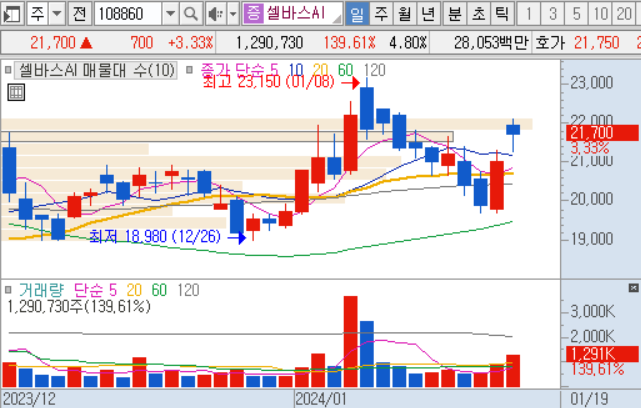The width and height of the screenshot is (641, 408).
Task: Select the 주 weekly period tab
Action: pos(381,14)
